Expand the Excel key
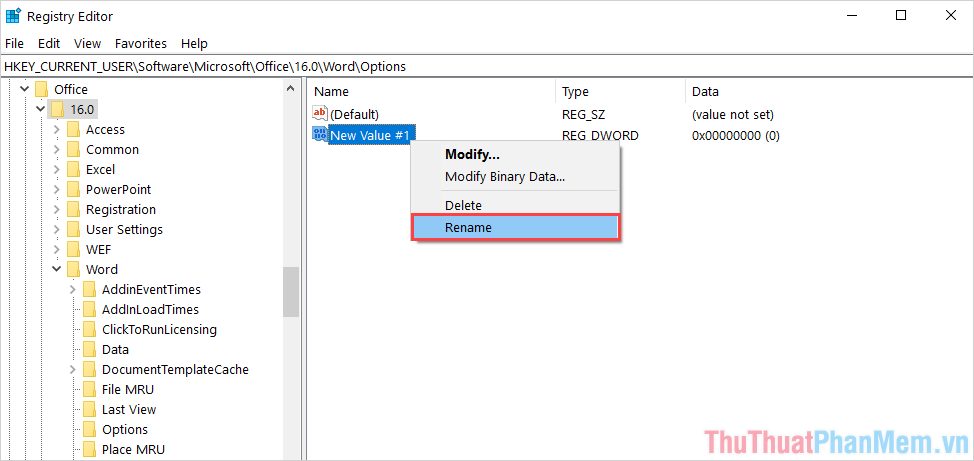This screenshot has width=974, height=461. [x=57, y=169]
